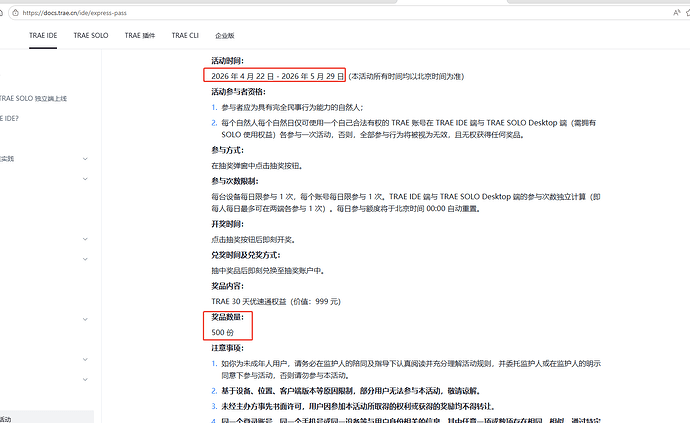Image resolution: width=690 pixels, height=423 pixels.
Task: Switch to the TRAE SOLO tab
Action: 91,35
